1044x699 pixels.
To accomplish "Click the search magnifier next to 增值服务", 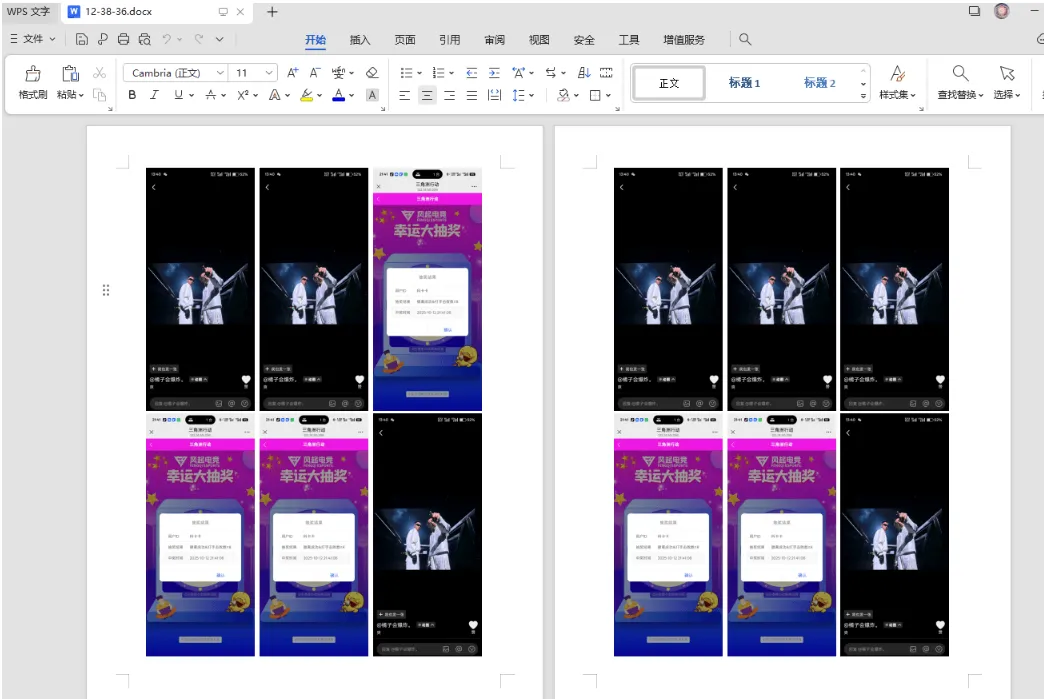I will [x=745, y=39].
